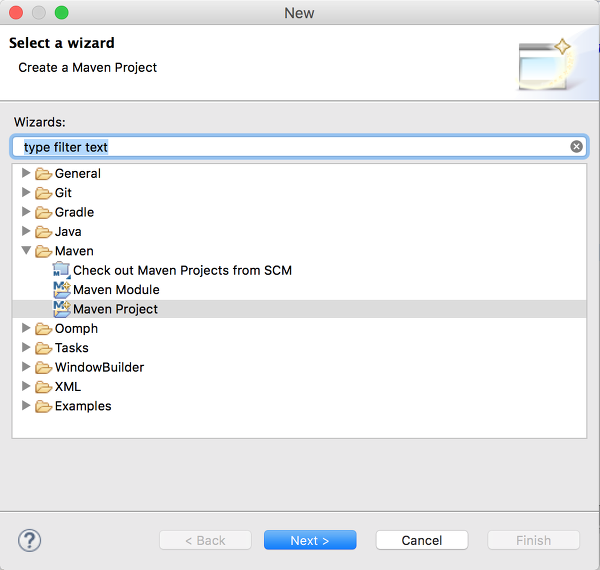Click the WindowBuilder folder icon
This screenshot has width=600, height=570.
(x=43, y=367)
